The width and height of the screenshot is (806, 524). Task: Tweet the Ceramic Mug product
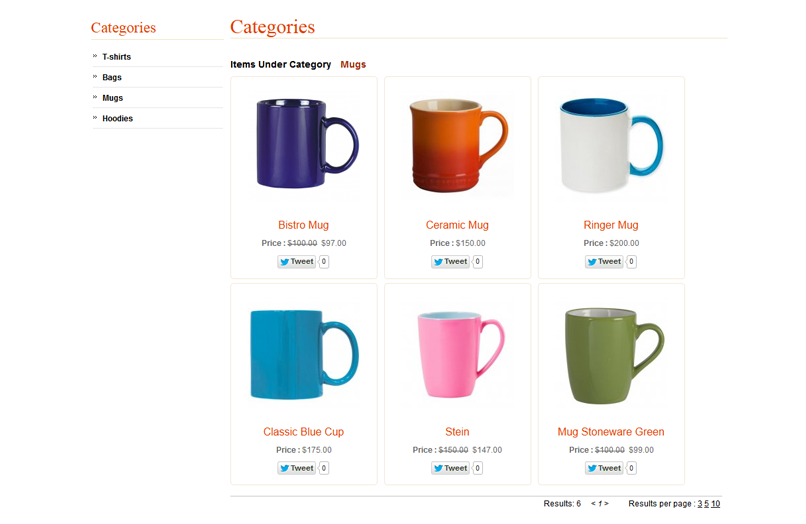pyautogui.click(x=450, y=262)
